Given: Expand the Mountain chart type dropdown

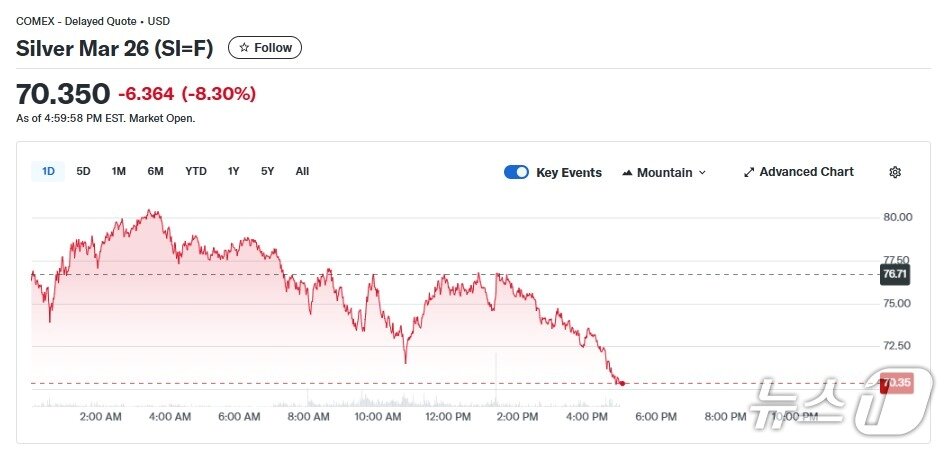Looking at the screenshot, I should 702,173.
